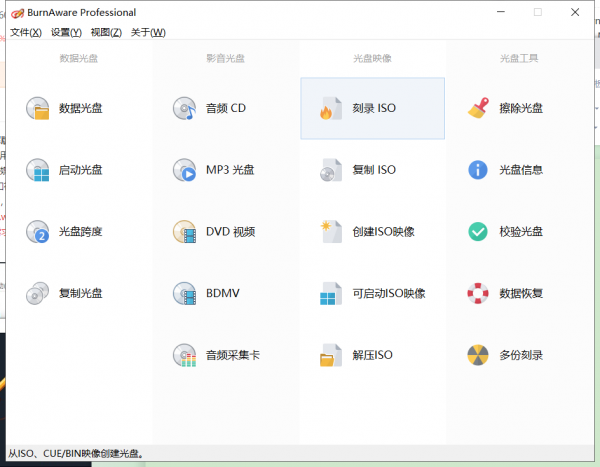
Task: Close the BurnAware Professional window
Action: (575, 12)
